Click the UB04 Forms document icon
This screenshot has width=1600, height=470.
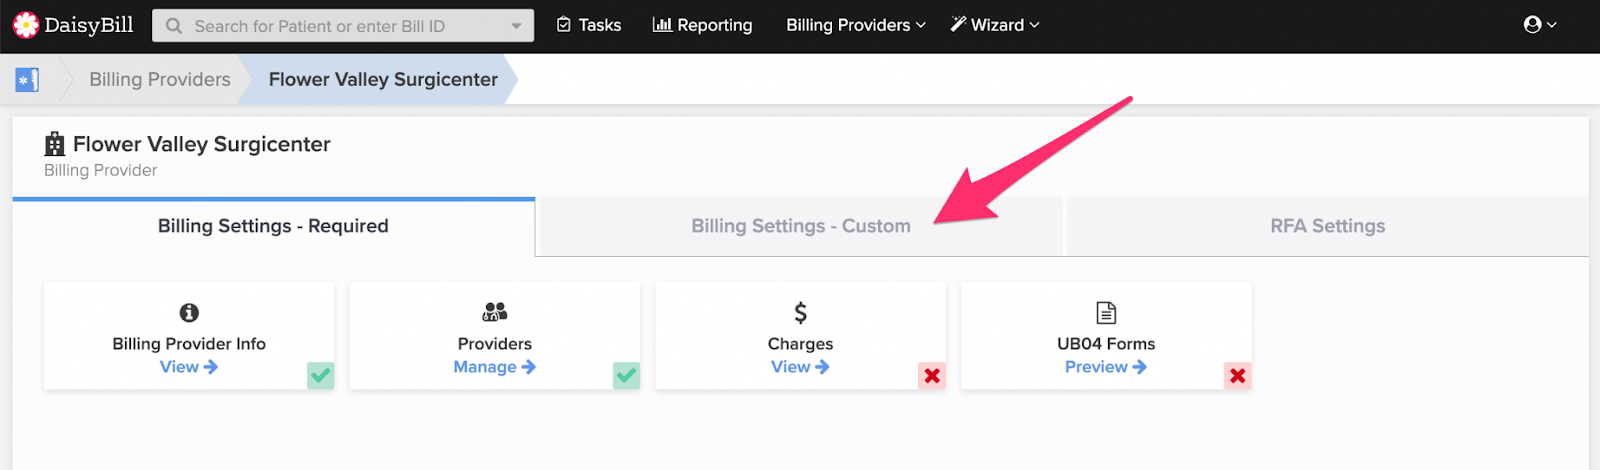pyautogui.click(x=1106, y=313)
